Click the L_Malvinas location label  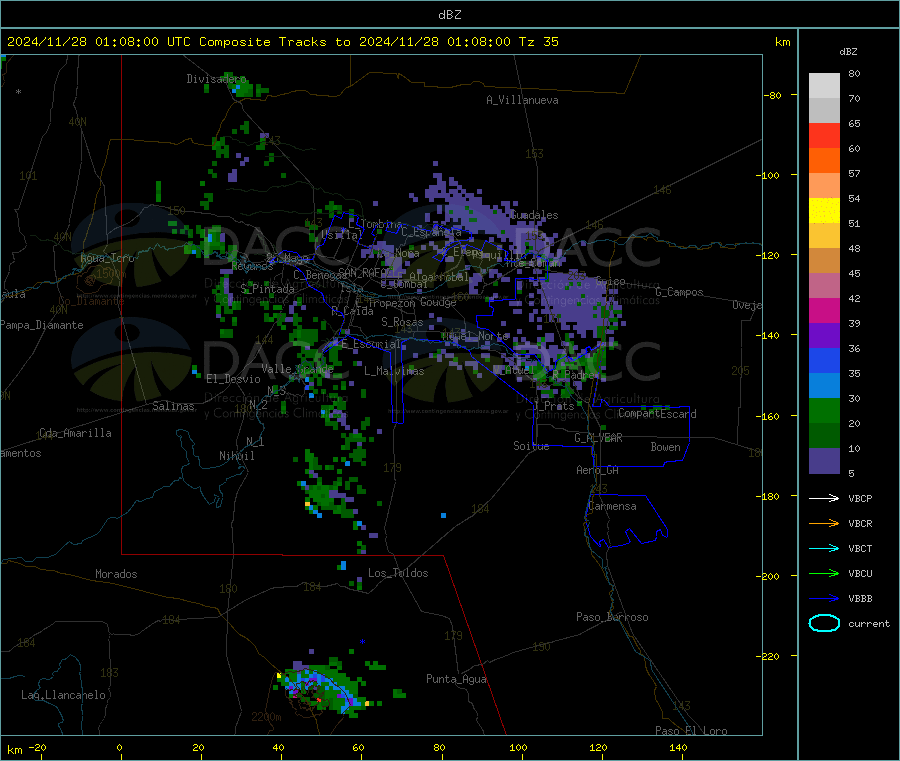point(394,371)
